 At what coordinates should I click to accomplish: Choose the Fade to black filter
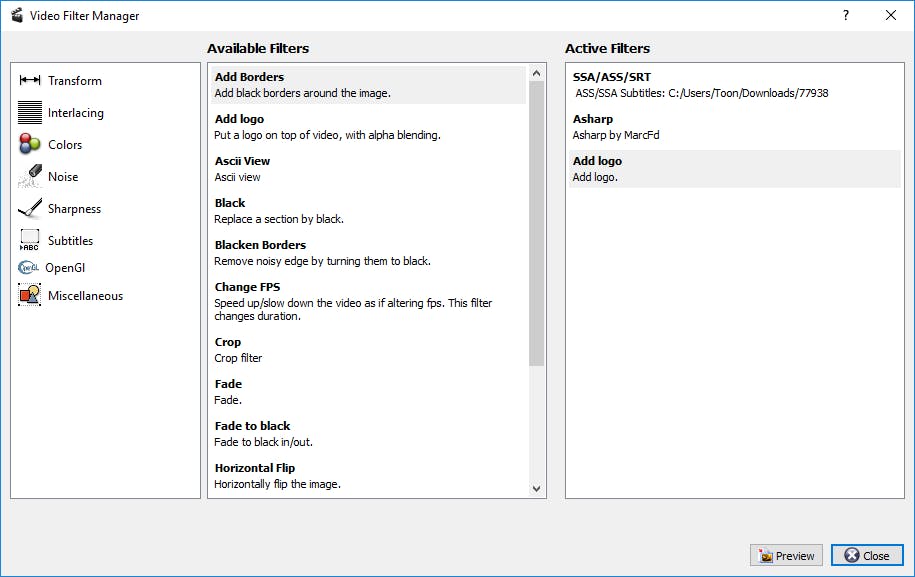368,434
